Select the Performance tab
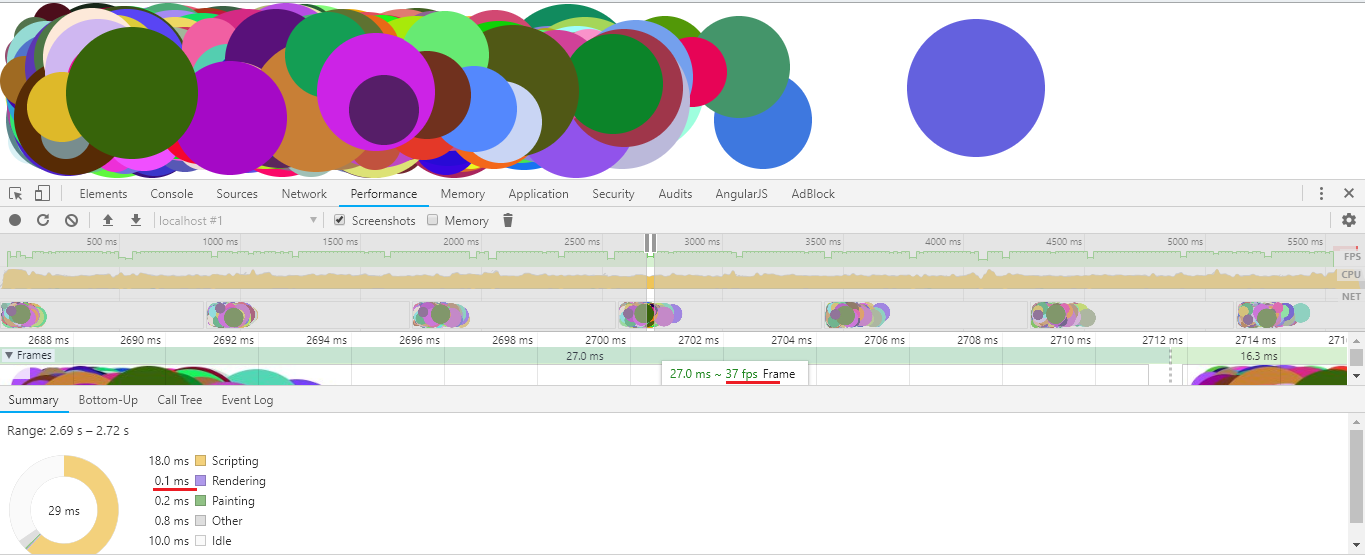 tap(384, 194)
